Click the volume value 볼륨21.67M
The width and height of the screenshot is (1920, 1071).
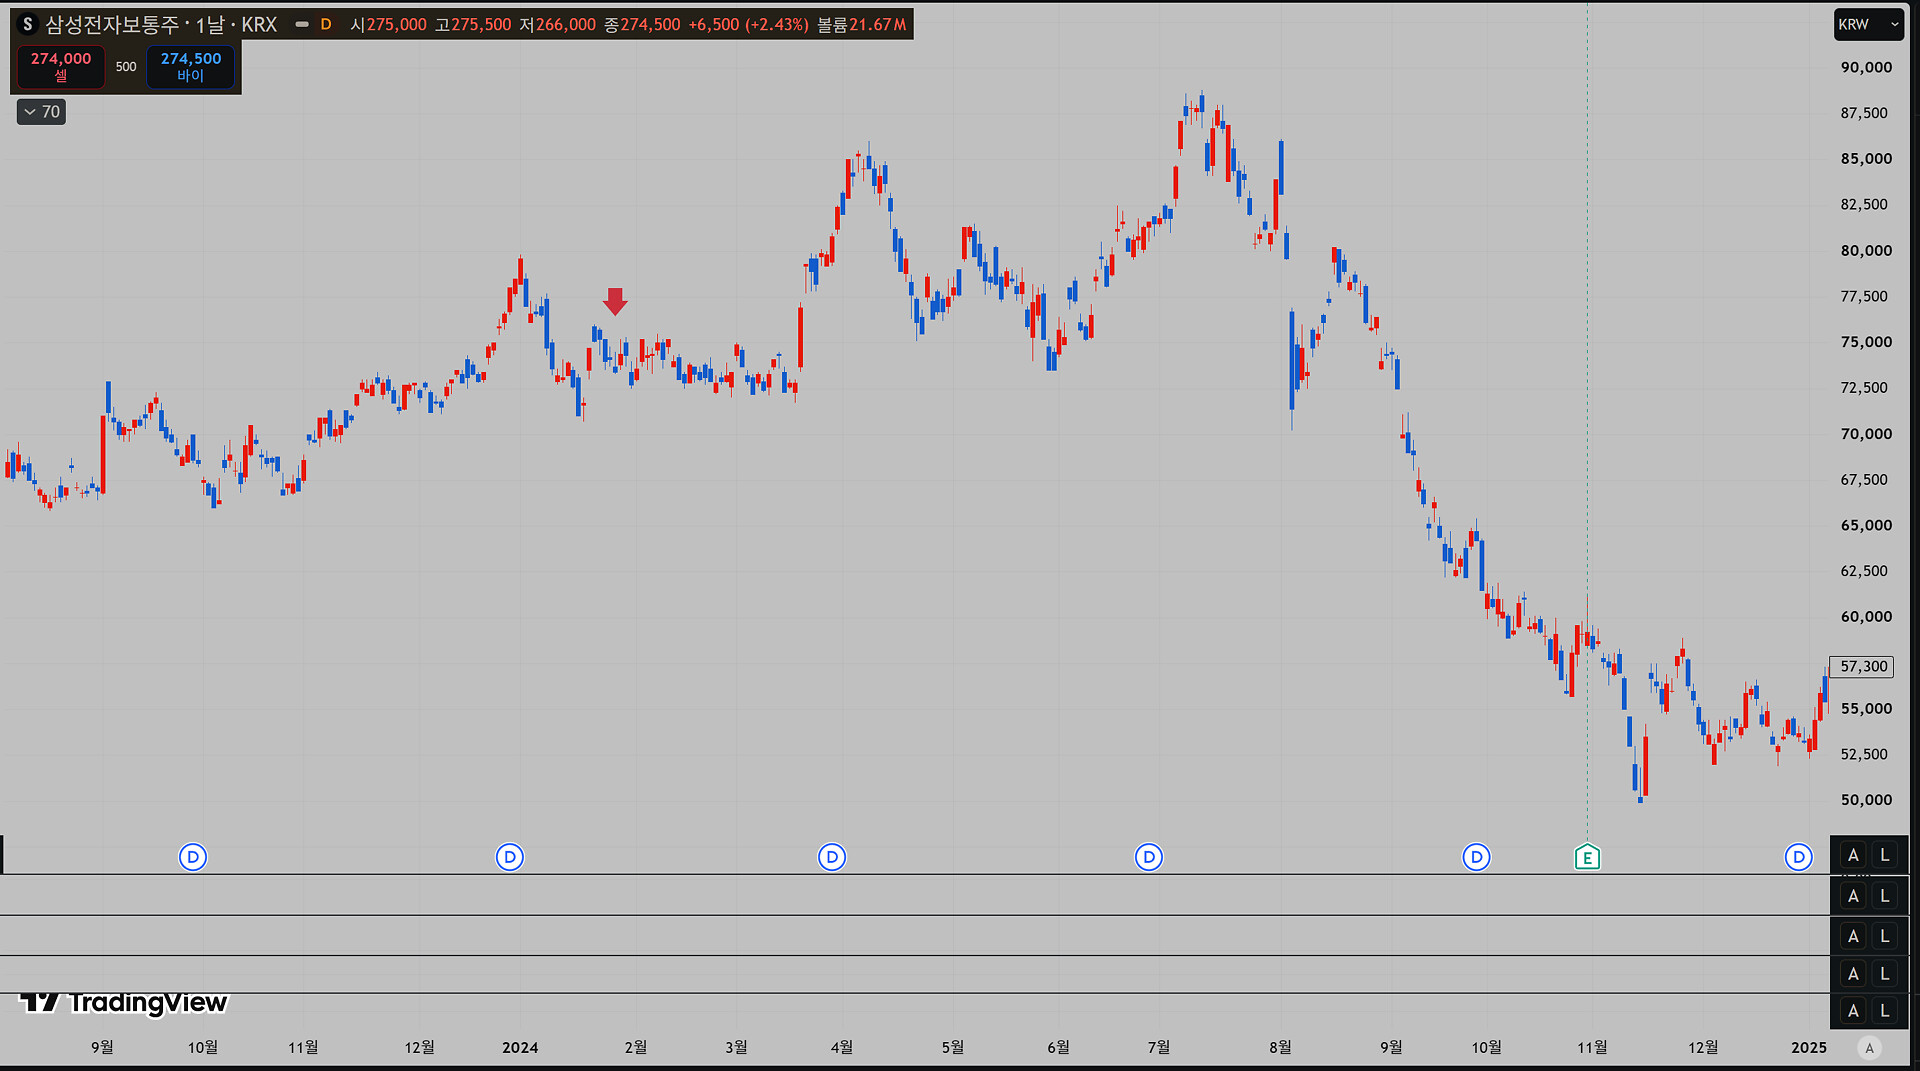click(862, 24)
